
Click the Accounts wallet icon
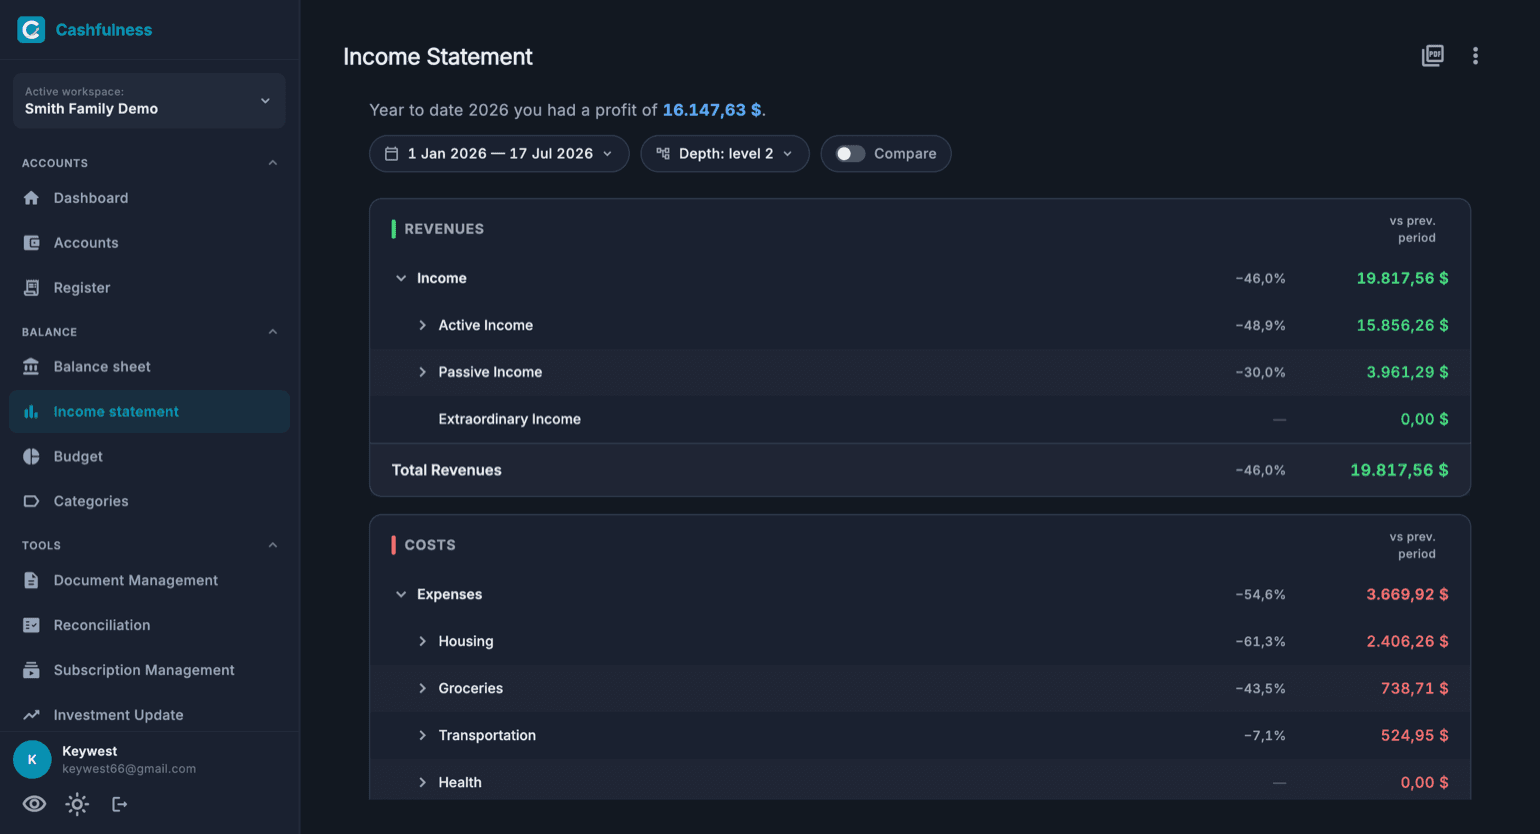tap(31, 243)
